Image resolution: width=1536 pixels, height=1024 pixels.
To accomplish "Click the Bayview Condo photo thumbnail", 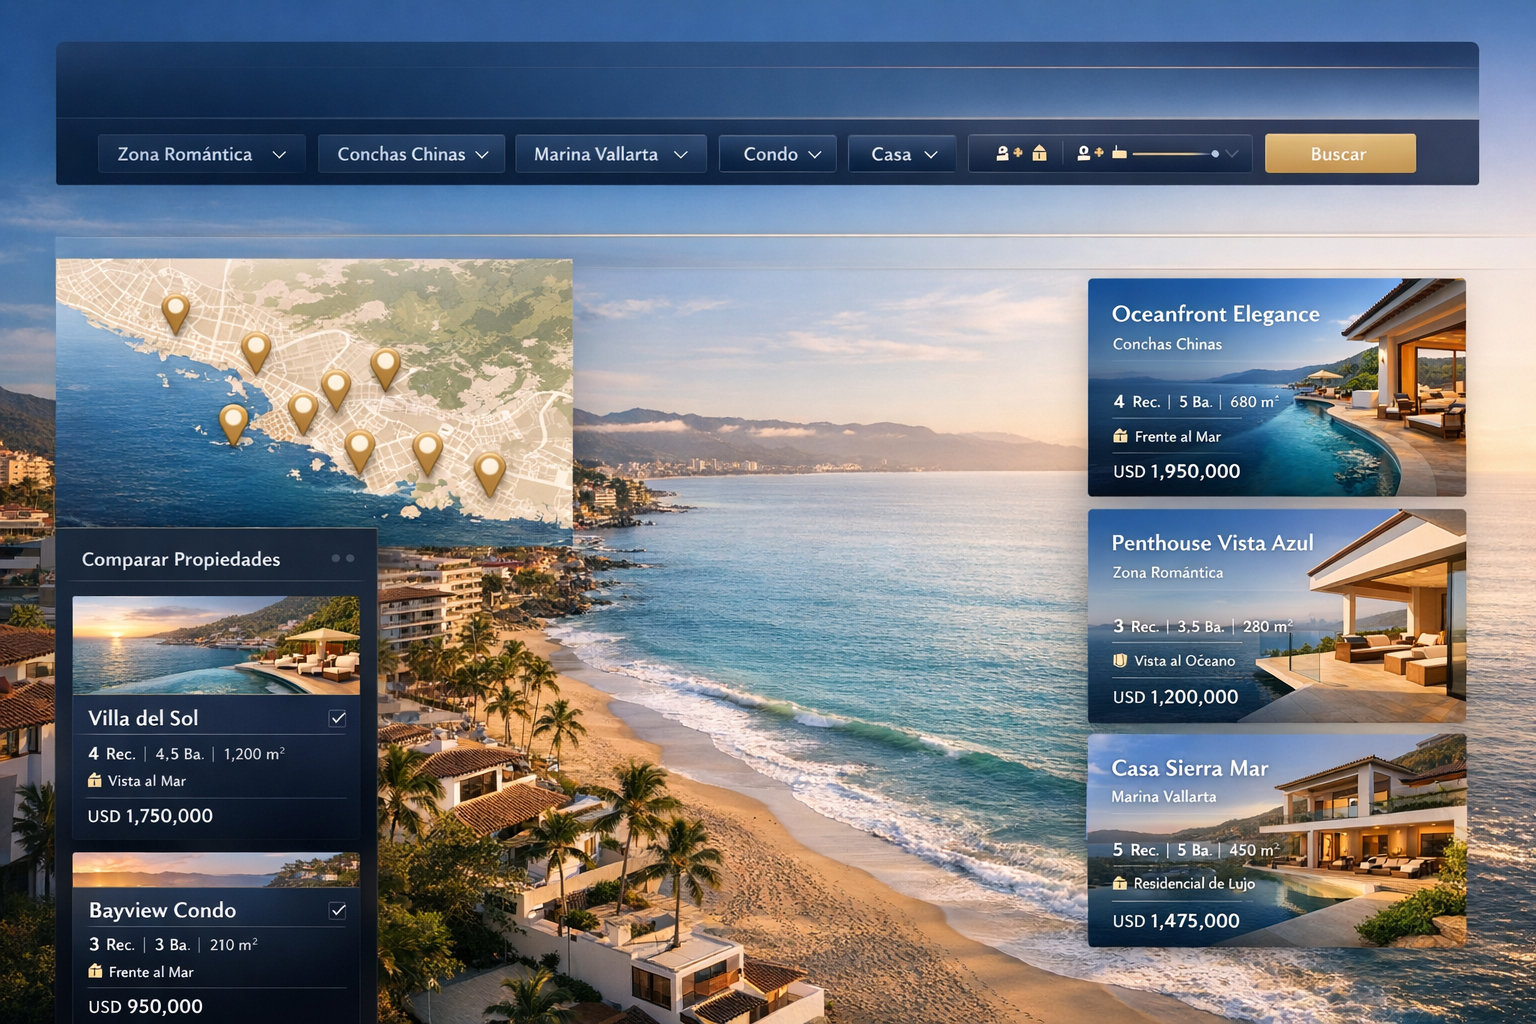I will [216, 870].
